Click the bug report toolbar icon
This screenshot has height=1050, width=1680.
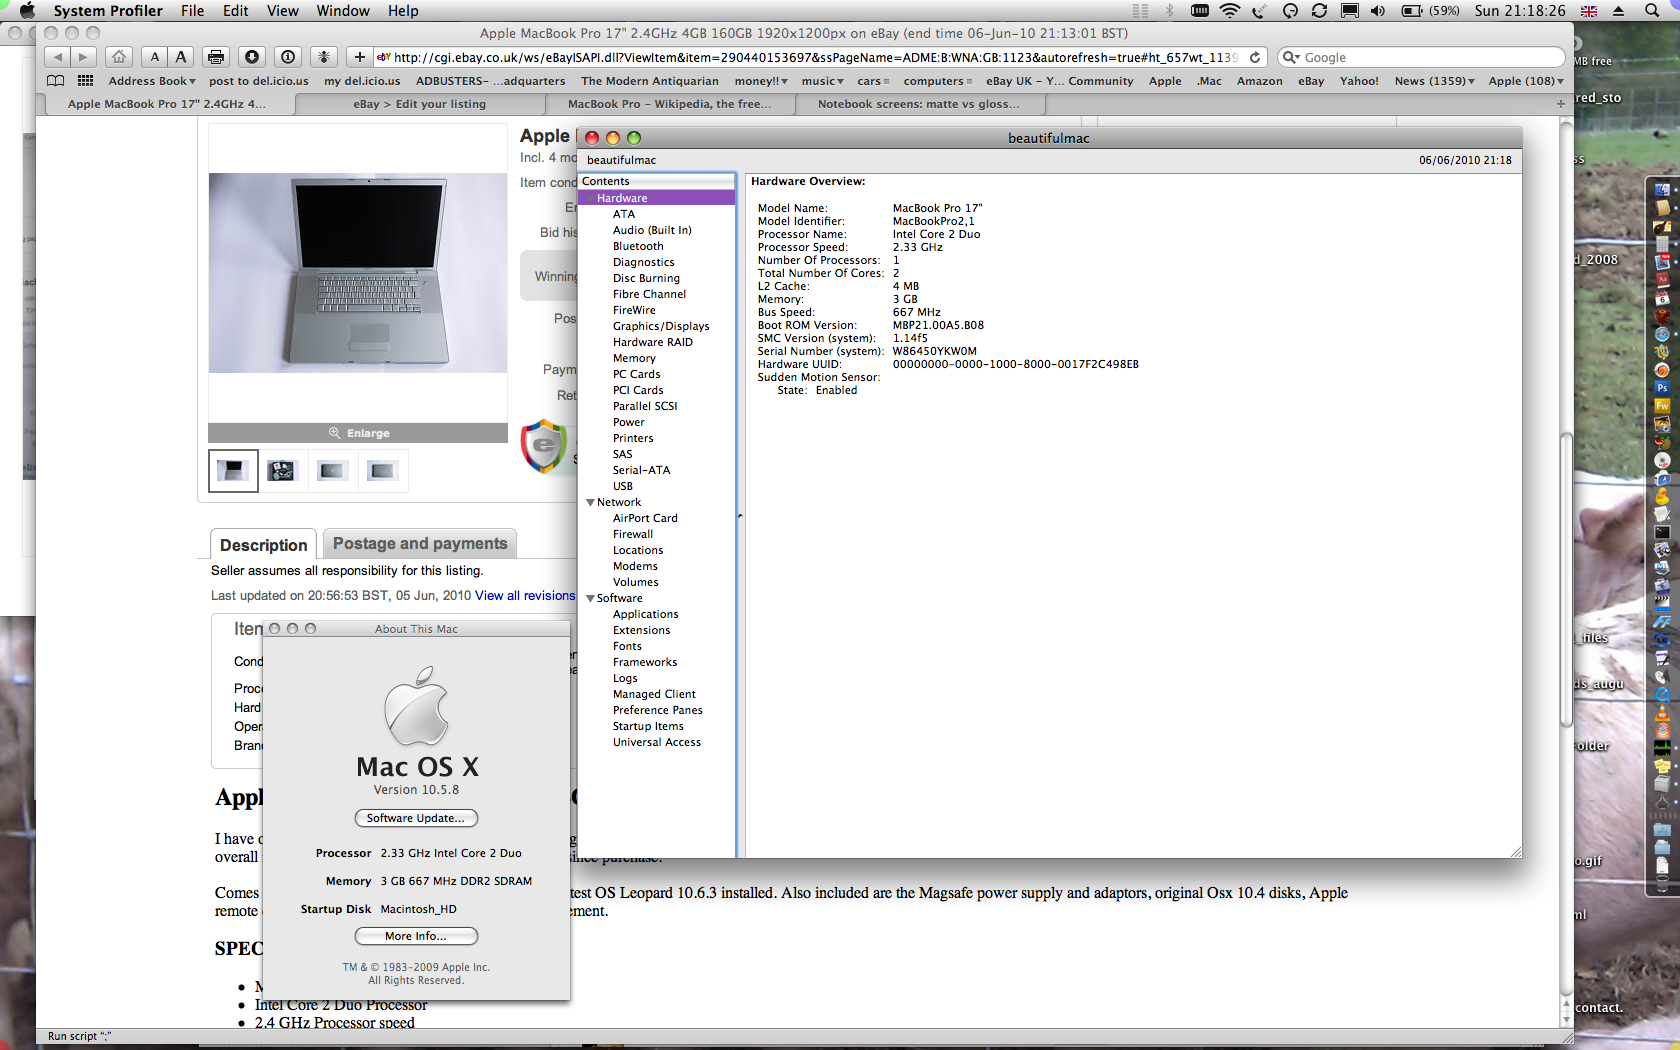[x=324, y=57]
